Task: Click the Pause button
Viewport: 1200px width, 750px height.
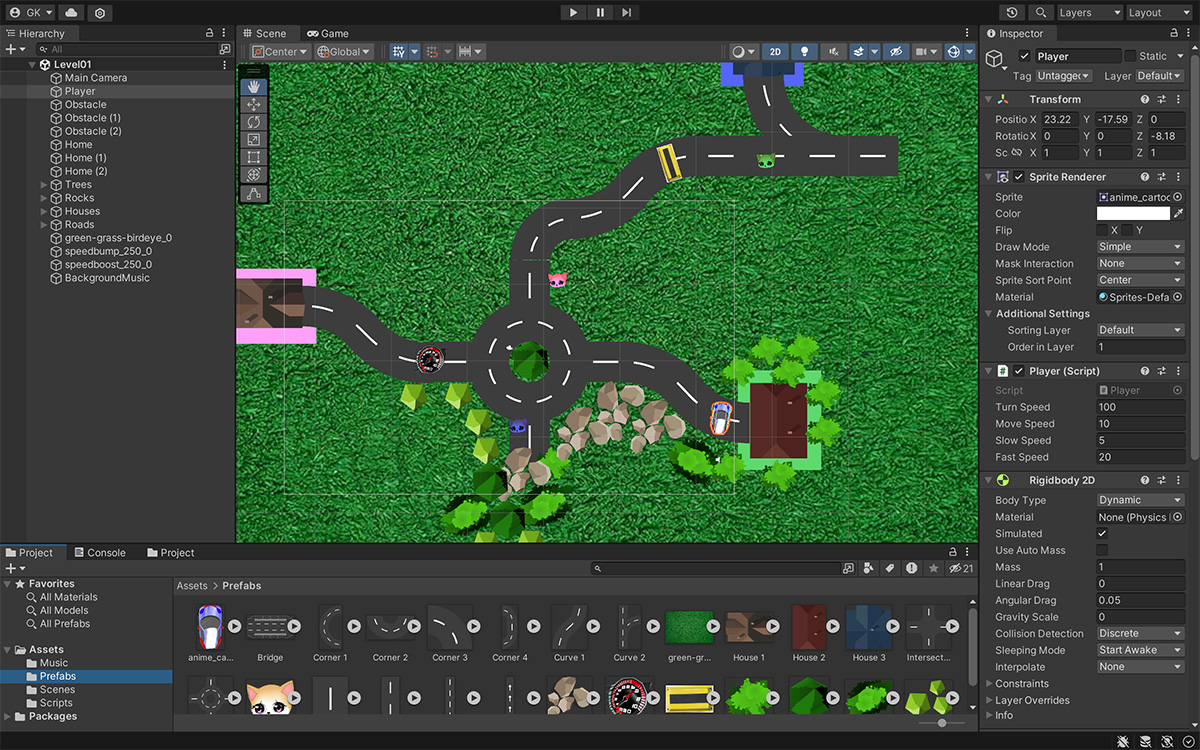Action: [x=600, y=12]
